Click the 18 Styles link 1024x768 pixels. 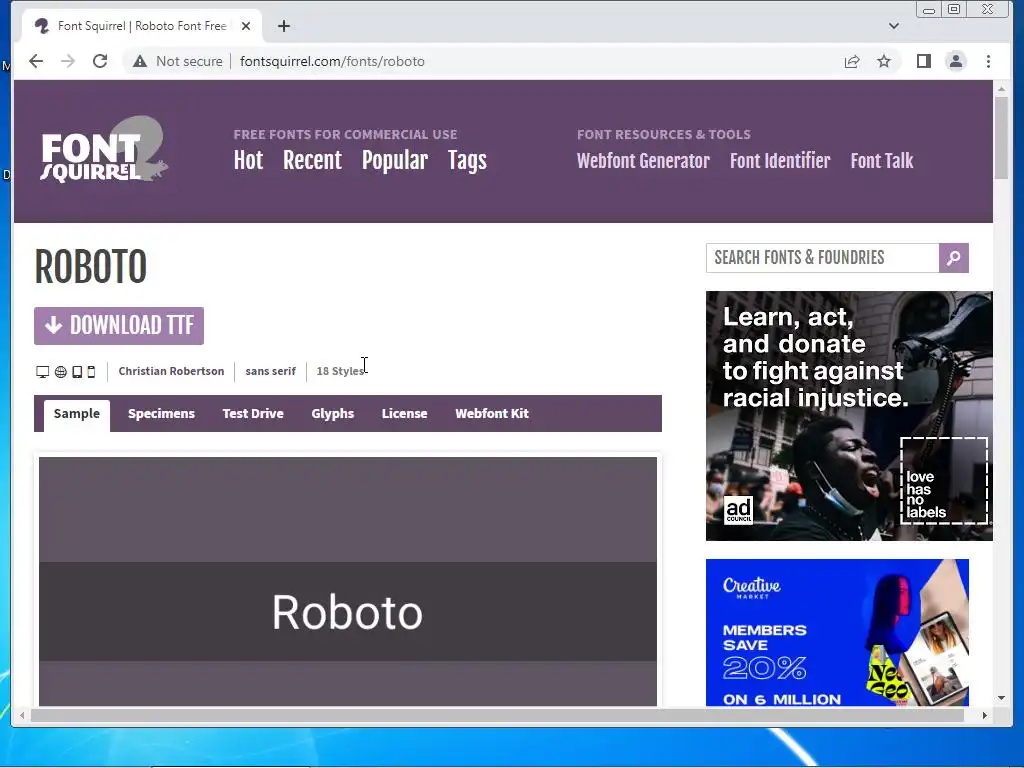point(340,371)
